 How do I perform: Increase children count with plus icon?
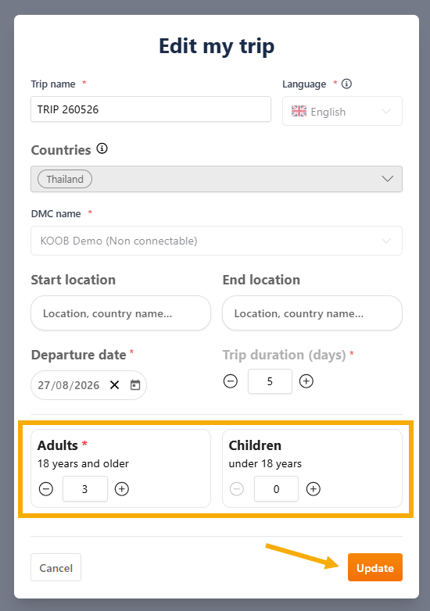coord(313,489)
